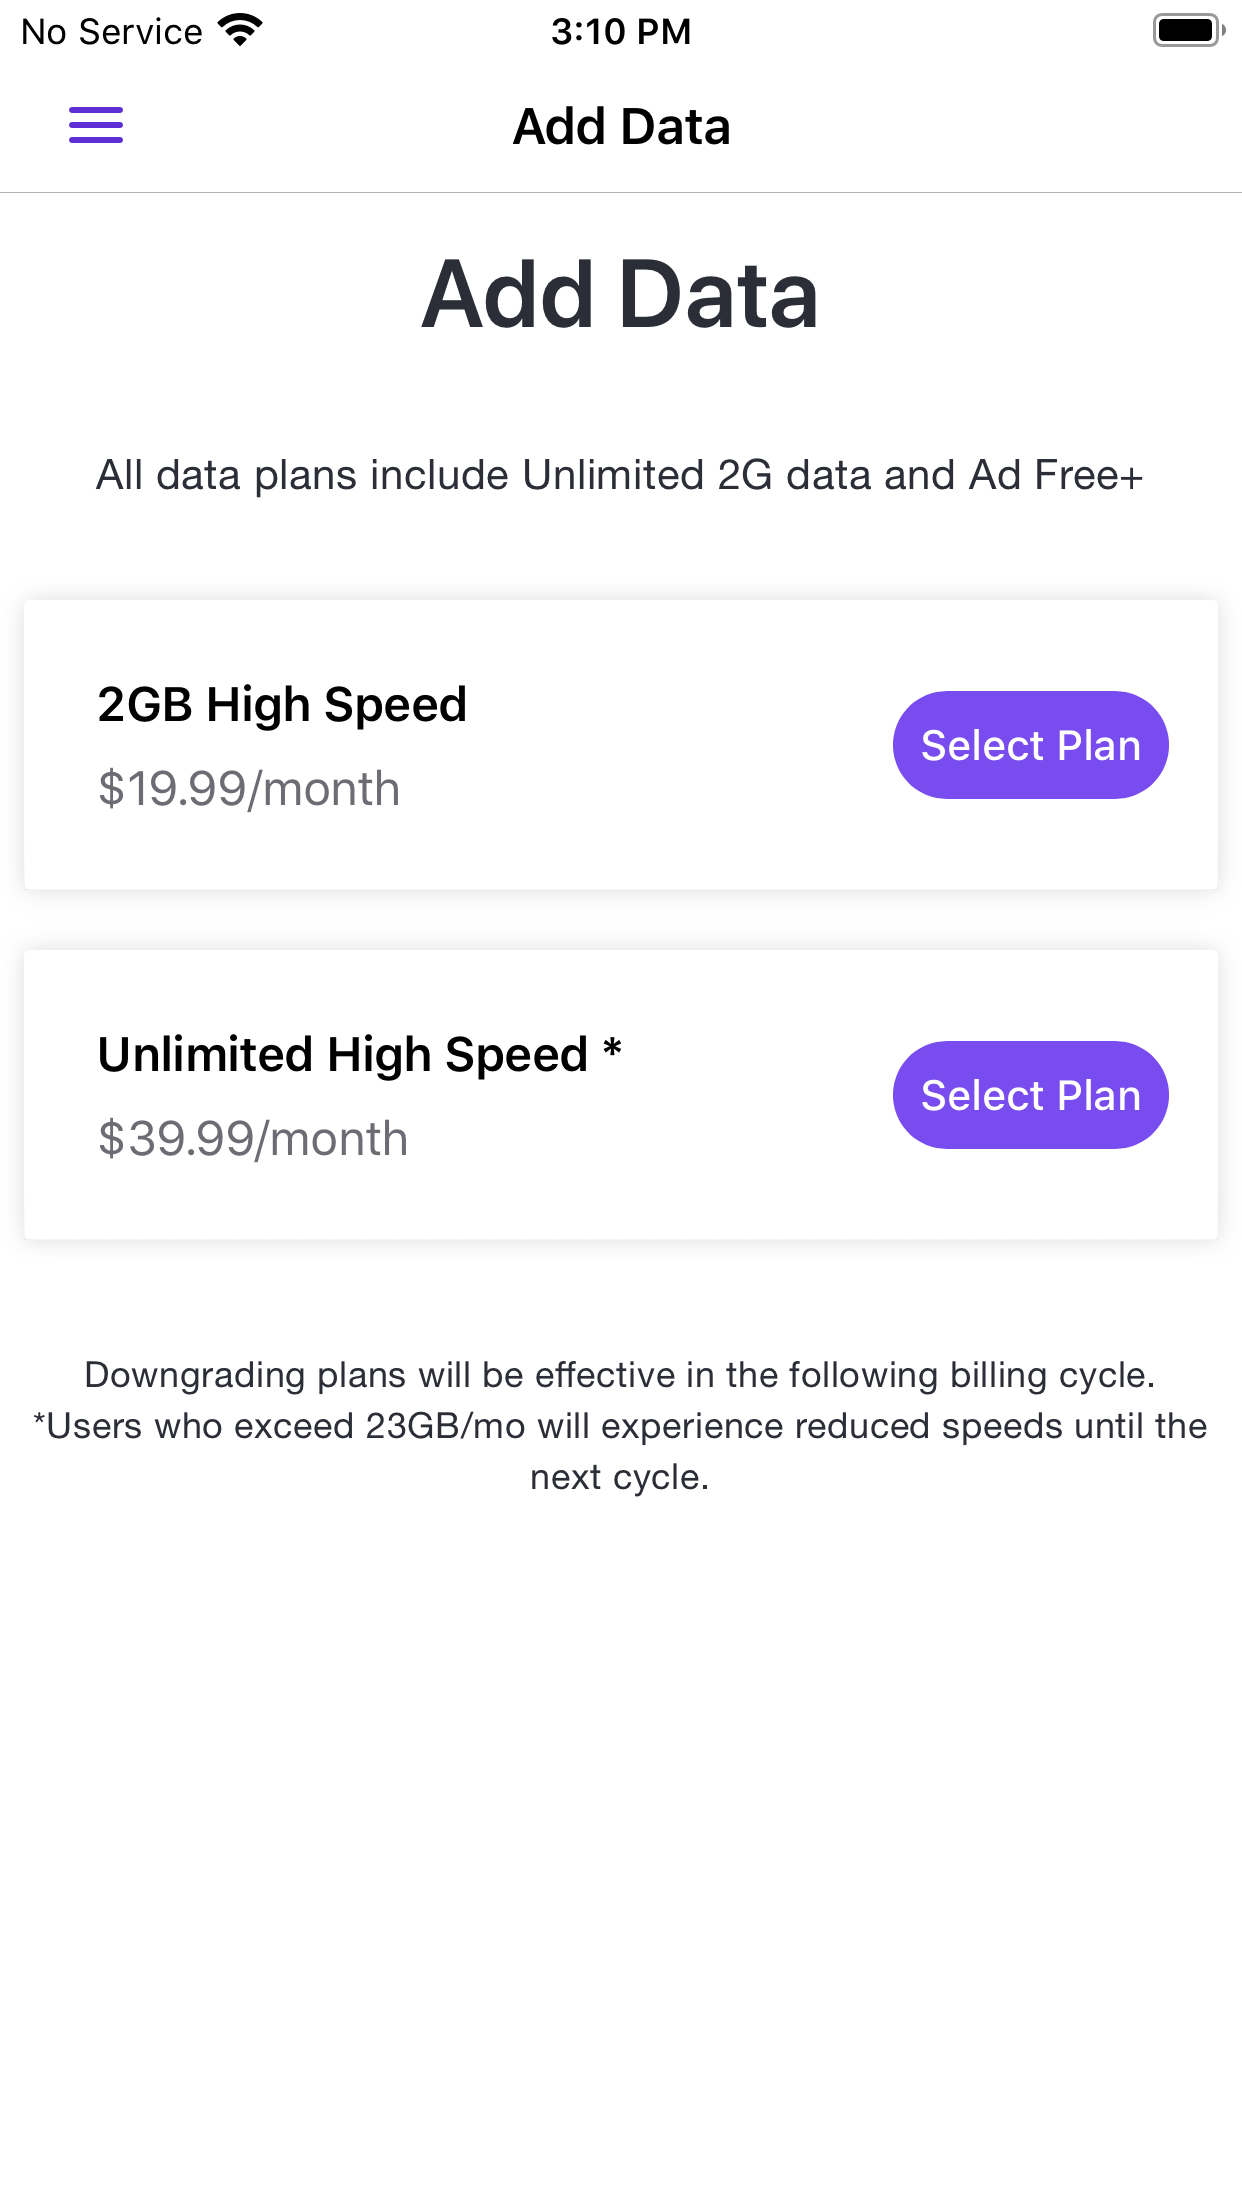Tap the 3:10 PM clock in status bar
This screenshot has height=2208, width=1242.
click(x=621, y=31)
